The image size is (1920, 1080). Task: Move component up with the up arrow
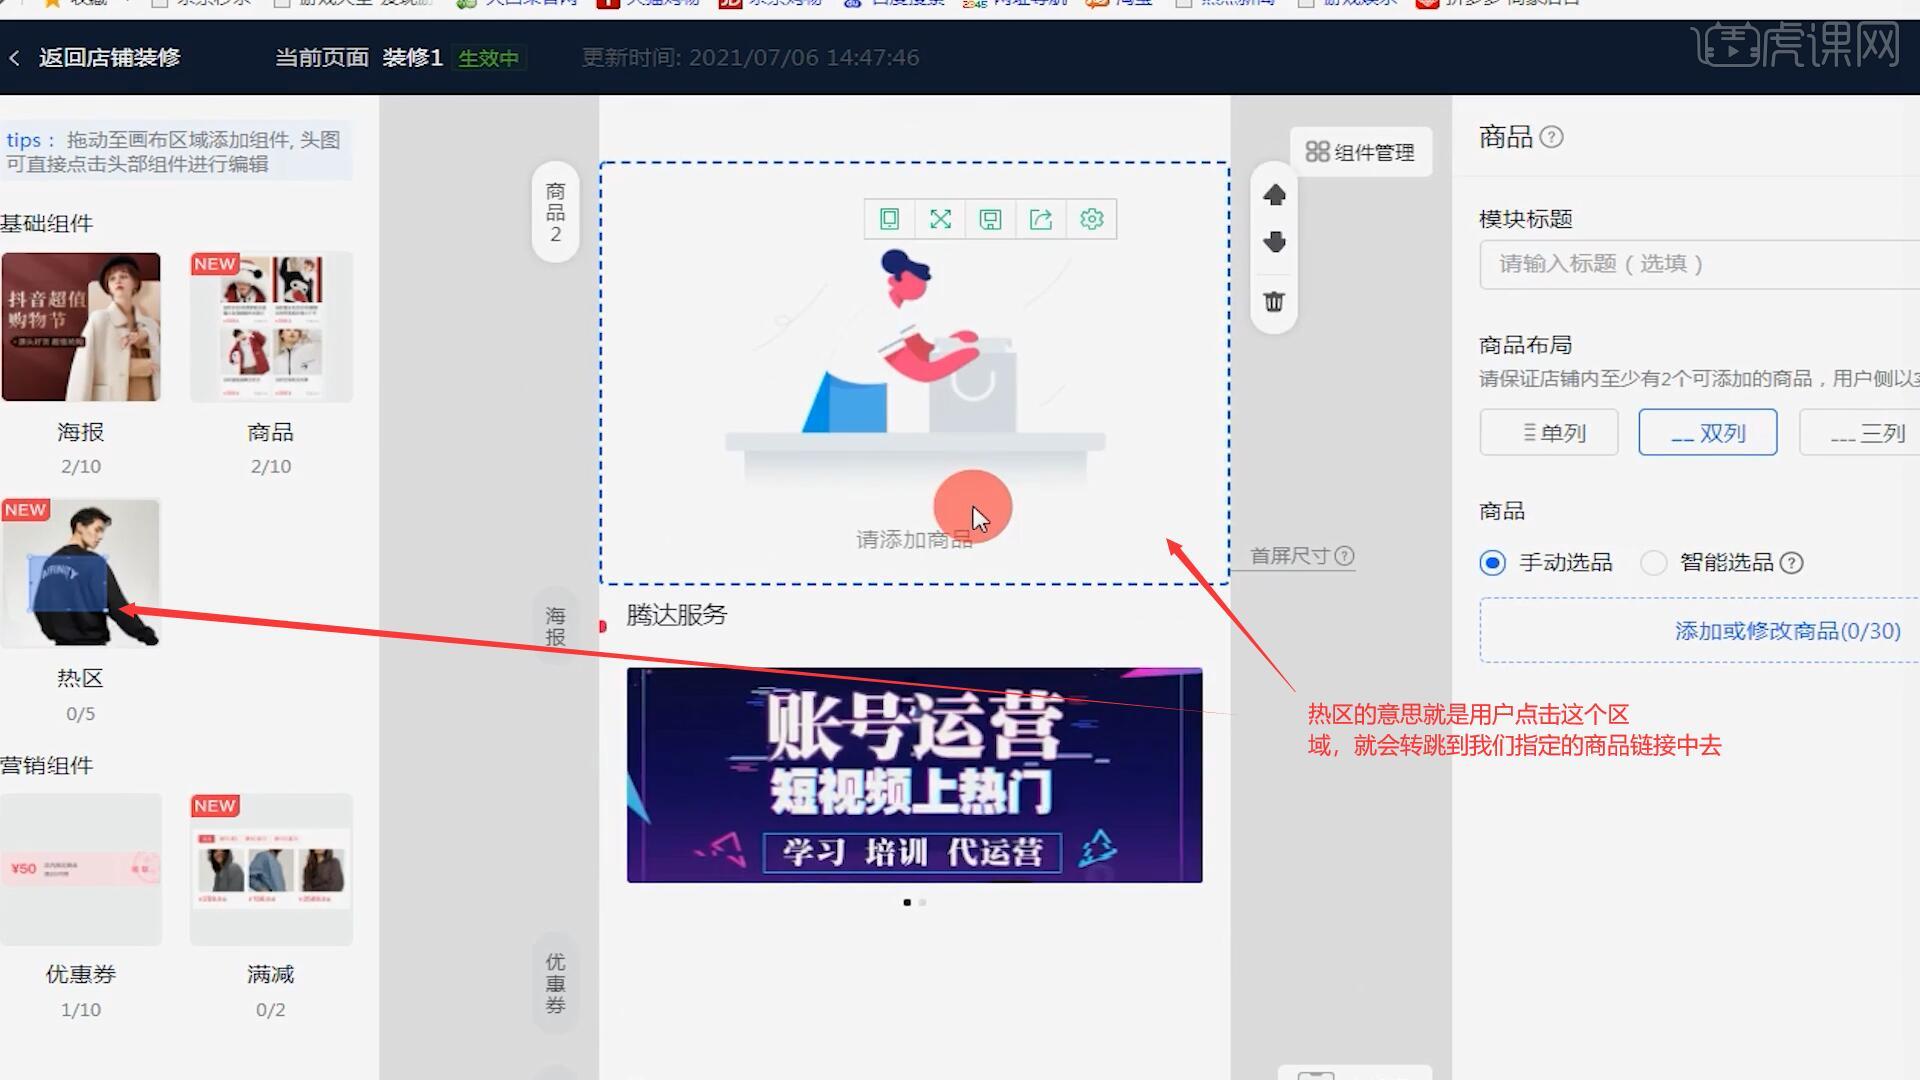(x=1274, y=195)
